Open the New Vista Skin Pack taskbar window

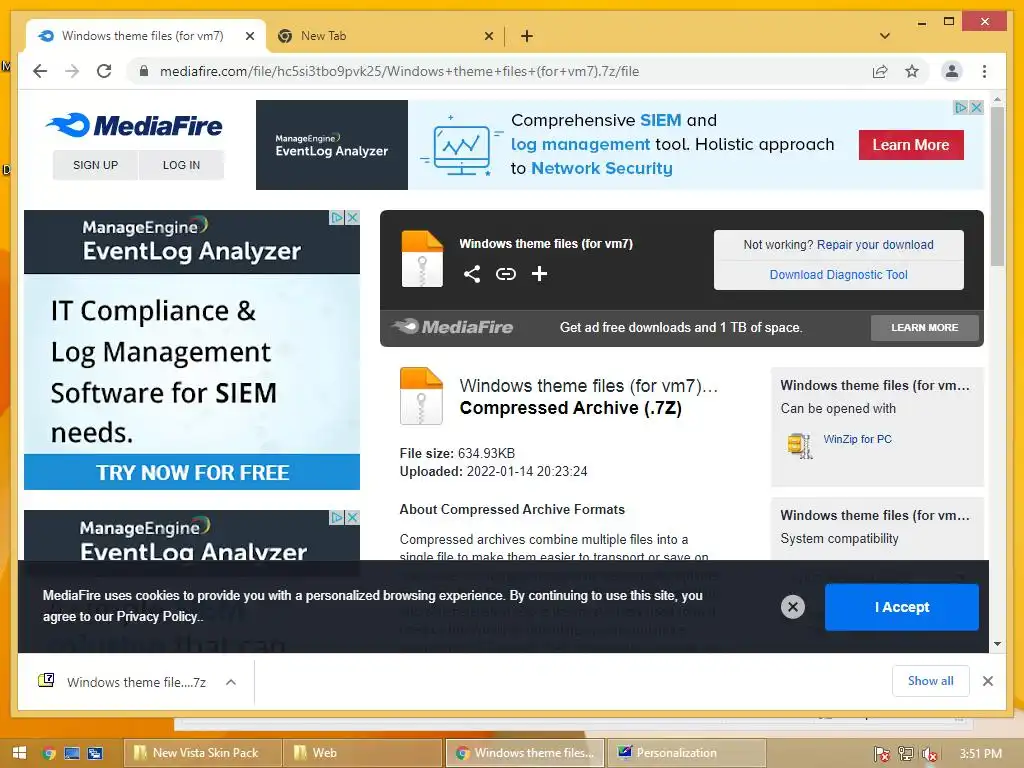(x=202, y=753)
